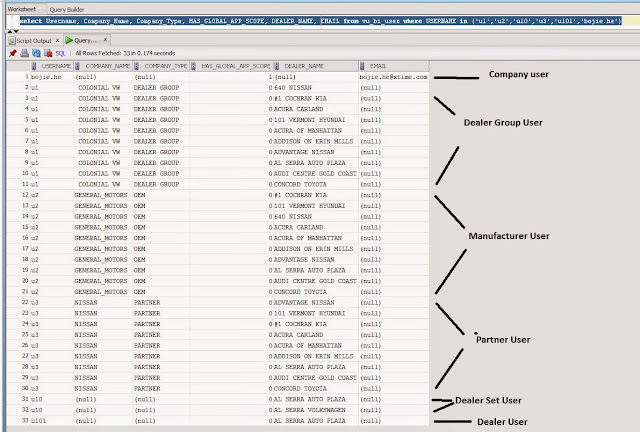Click row number 33 in results grid
This screenshot has height=432, width=640.
[18, 421]
